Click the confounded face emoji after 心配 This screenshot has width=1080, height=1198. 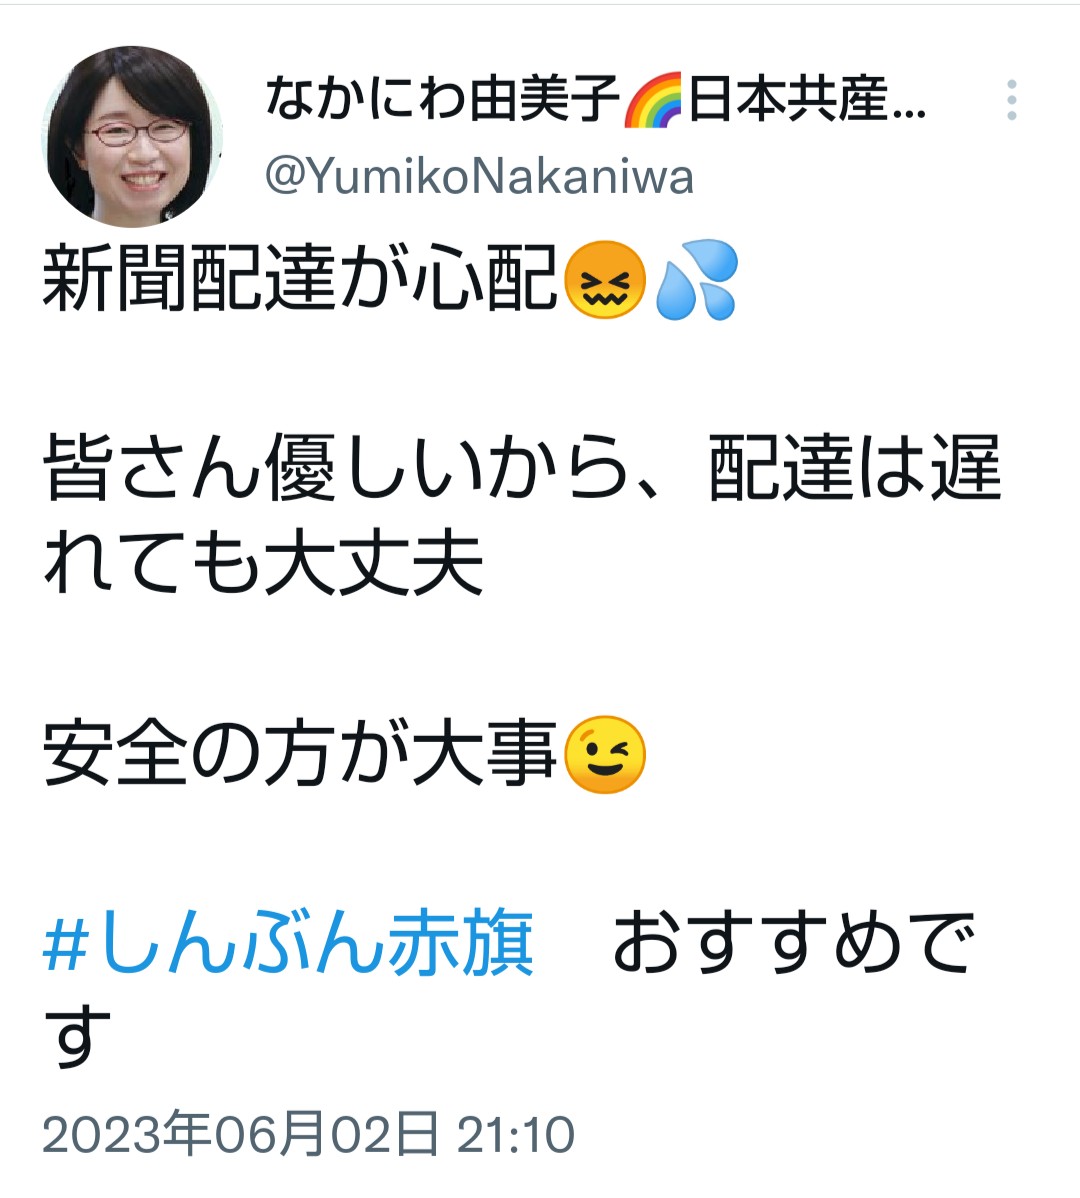pos(604,279)
